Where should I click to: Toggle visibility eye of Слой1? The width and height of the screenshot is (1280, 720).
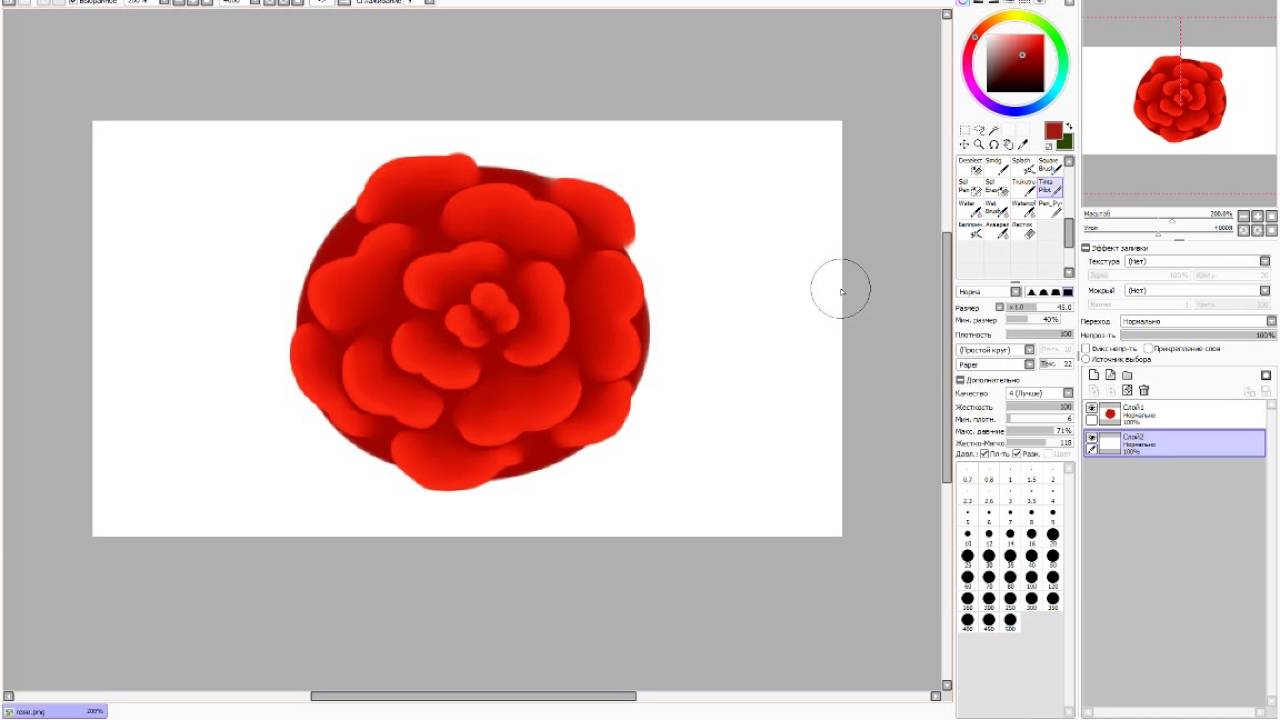[x=1092, y=408]
